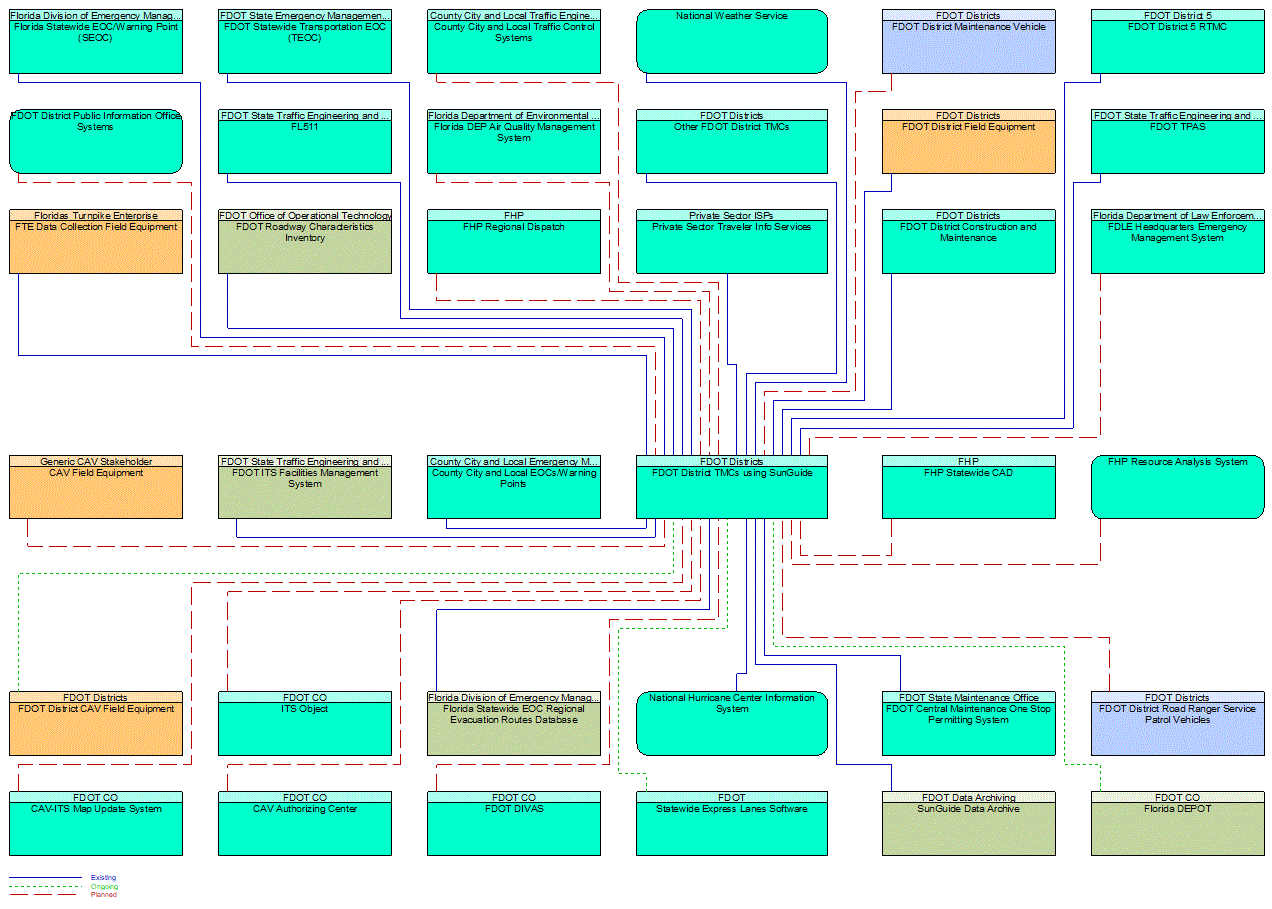Click the CAV Field Equipment node

[x=96, y=487]
